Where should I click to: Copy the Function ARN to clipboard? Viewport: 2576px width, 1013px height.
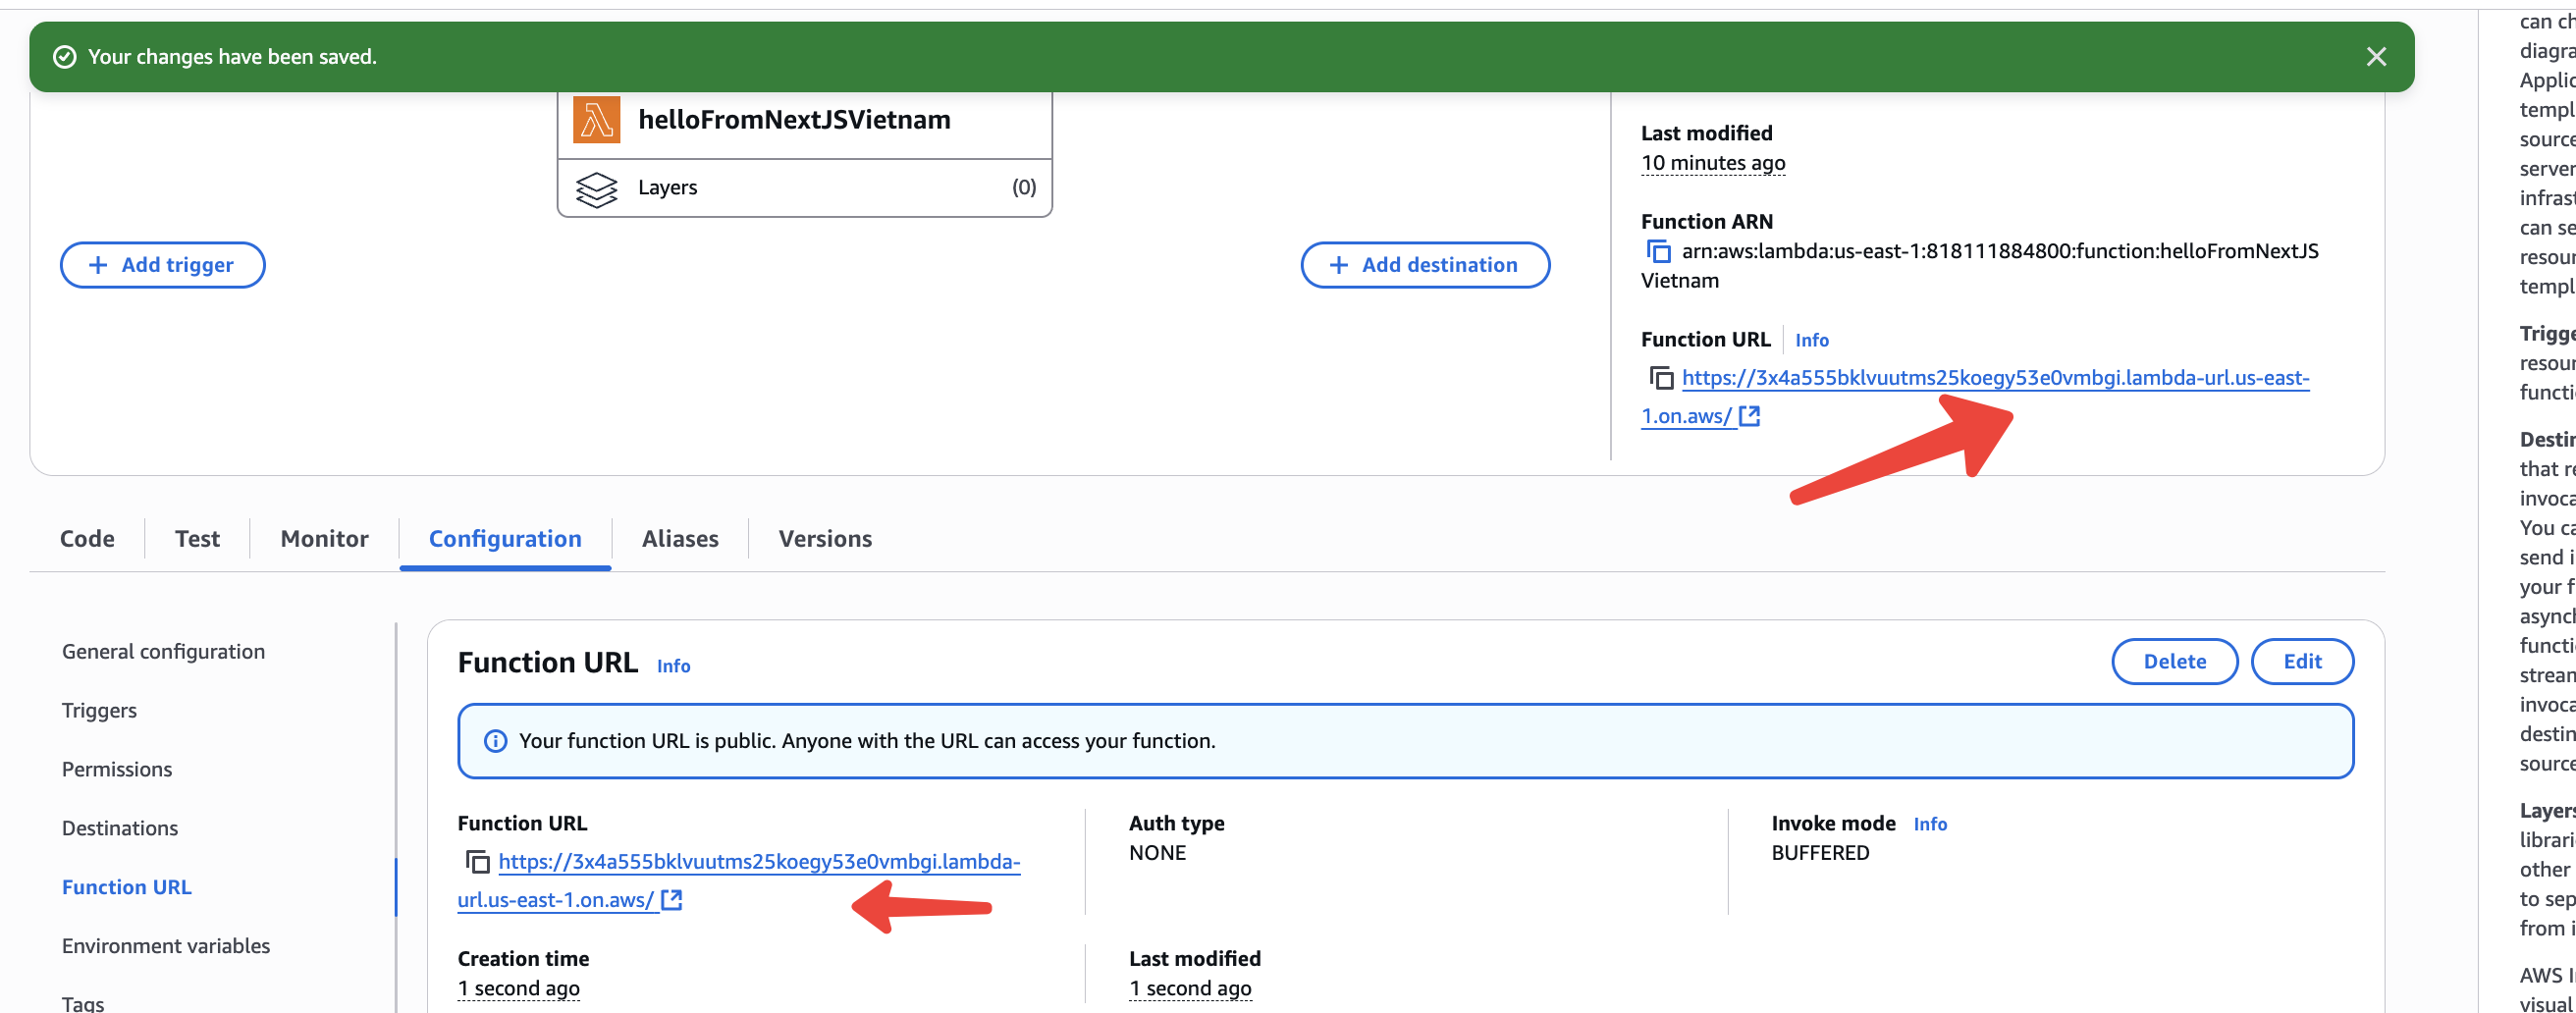click(1658, 251)
